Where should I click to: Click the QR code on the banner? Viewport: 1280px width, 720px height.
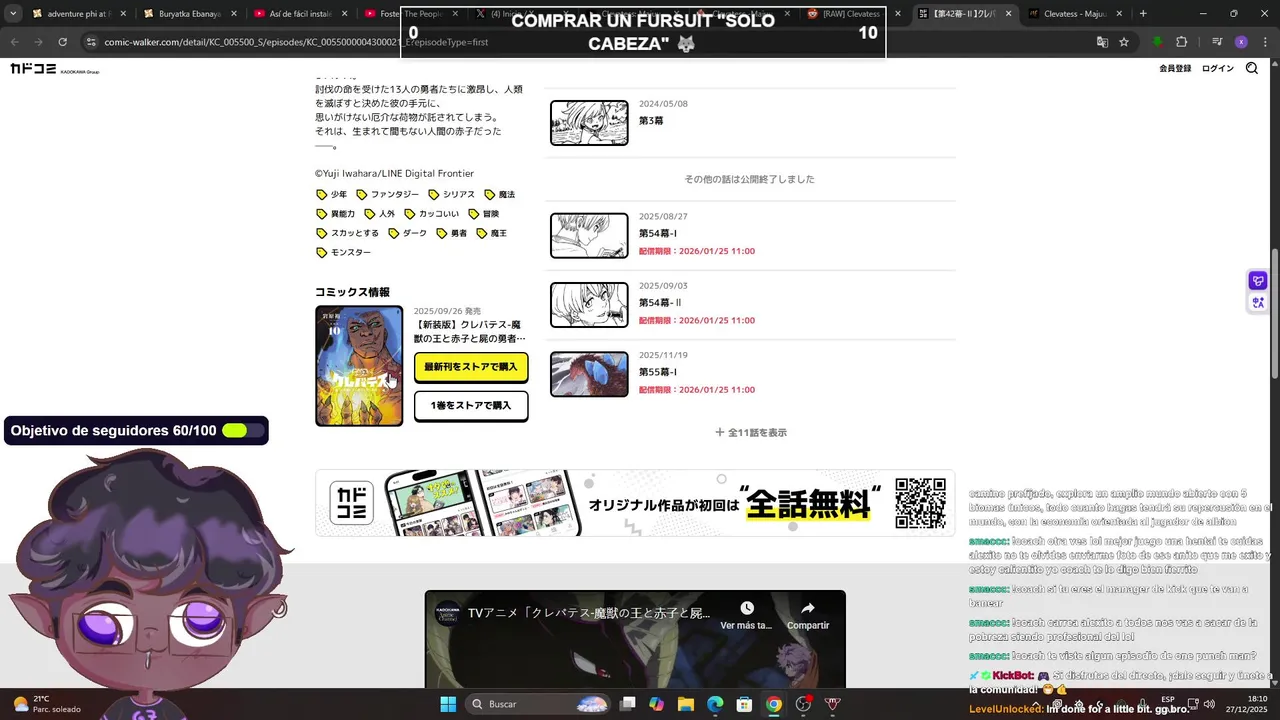pyautogui.click(x=920, y=503)
